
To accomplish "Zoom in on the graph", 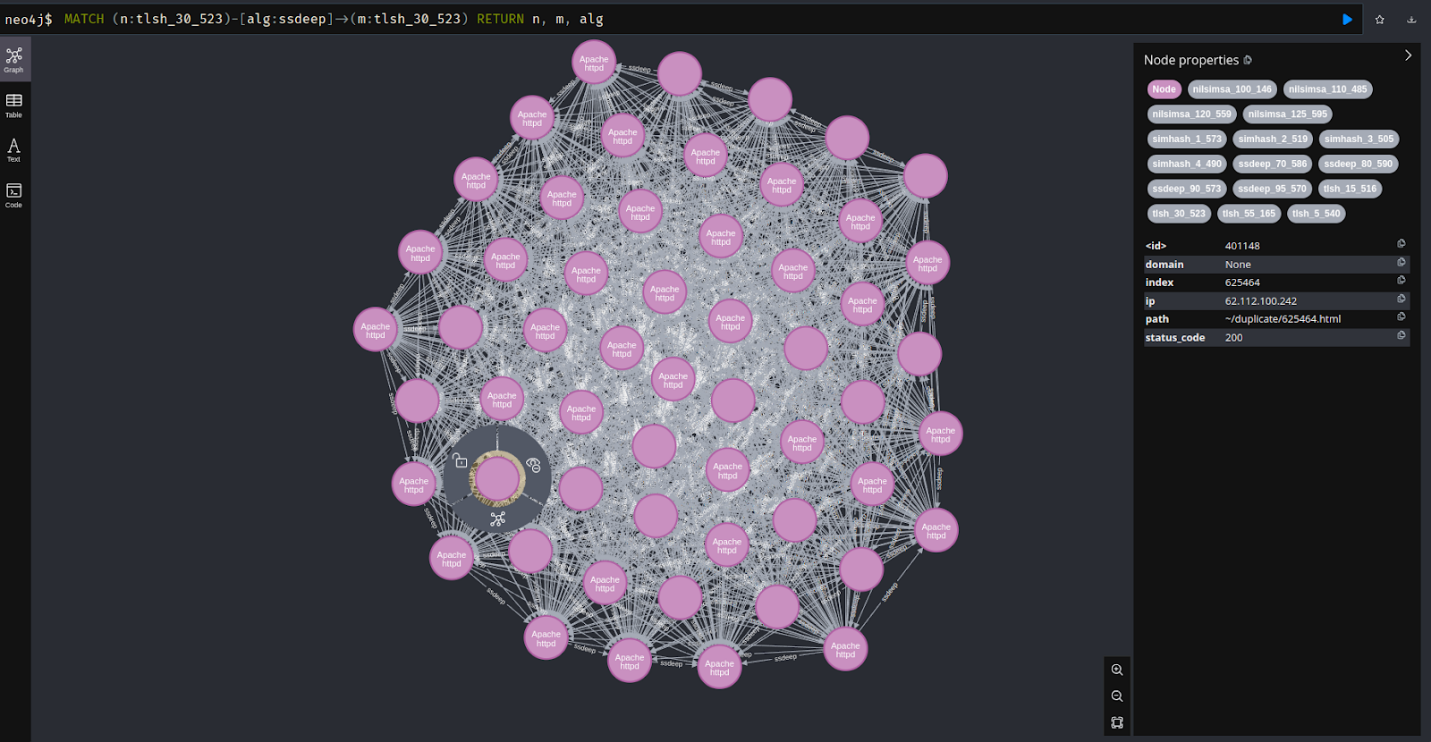I will coord(1117,670).
